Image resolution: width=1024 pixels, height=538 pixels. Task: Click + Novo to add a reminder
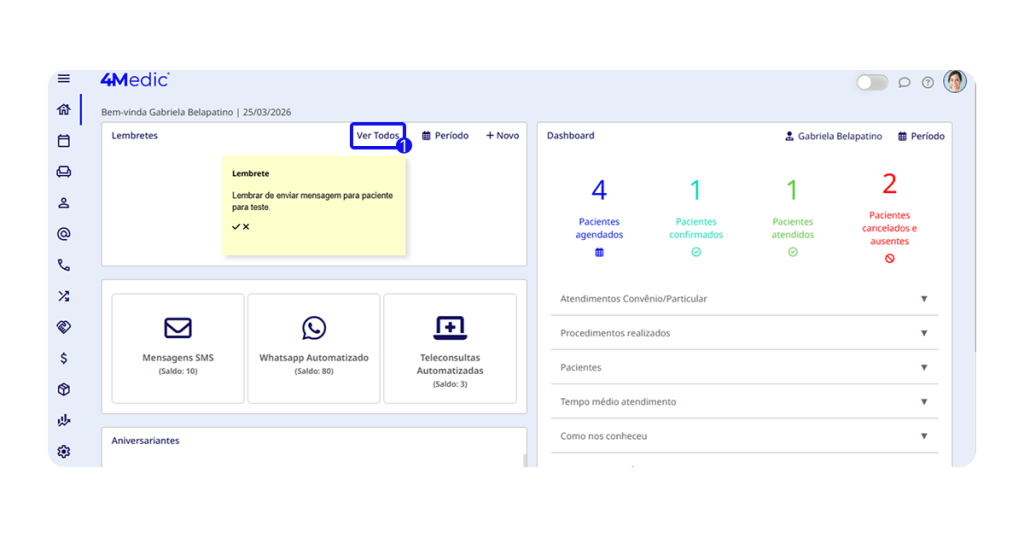point(502,136)
